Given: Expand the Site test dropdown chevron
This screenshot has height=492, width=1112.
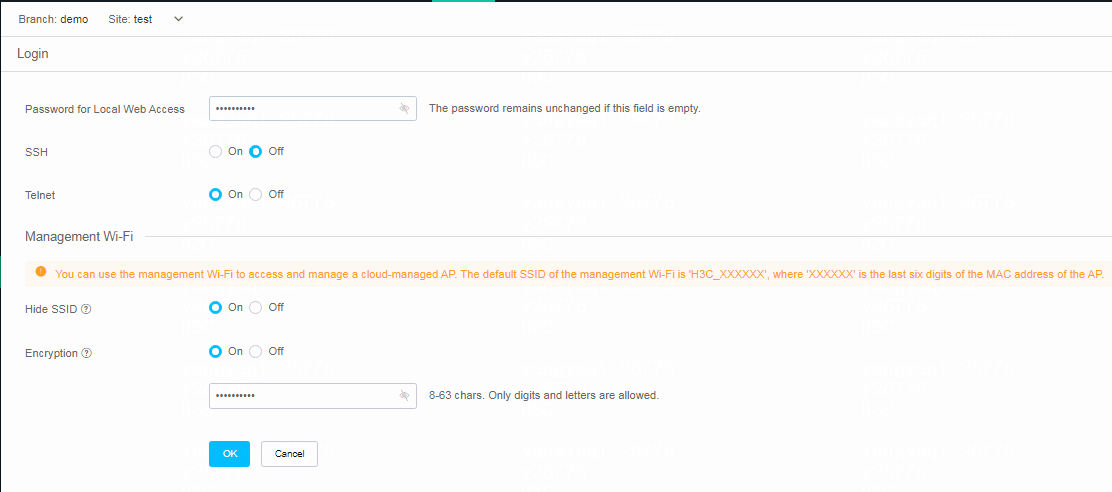Looking at the screenshot, I should [x=178, y=19].
